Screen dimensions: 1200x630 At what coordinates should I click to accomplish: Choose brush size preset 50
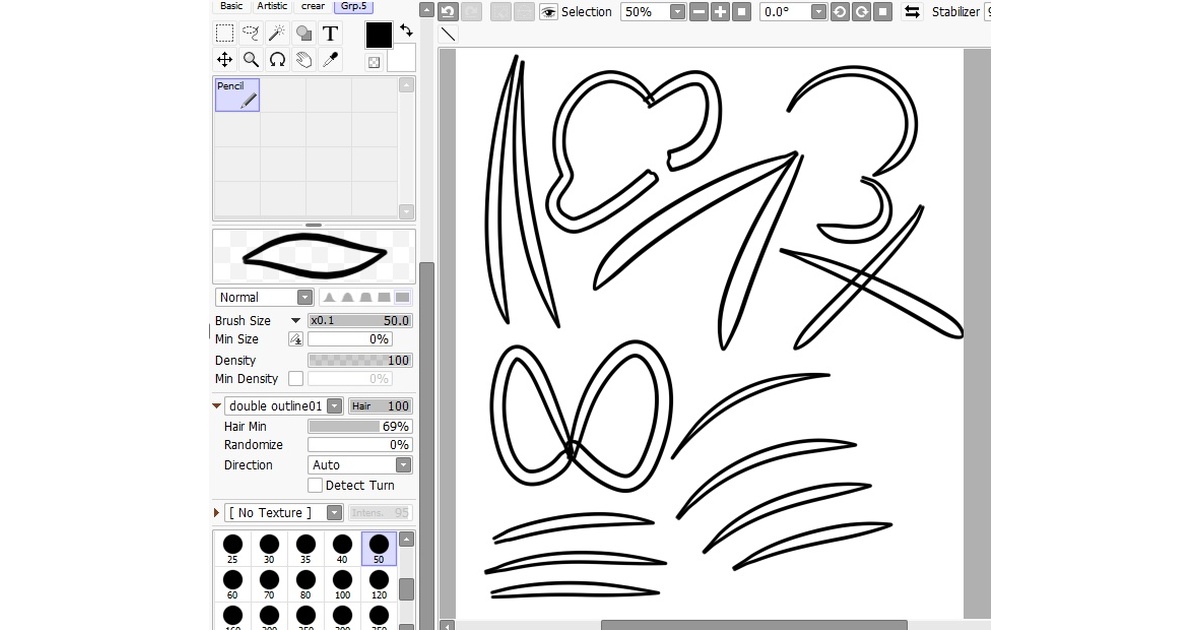379,548
